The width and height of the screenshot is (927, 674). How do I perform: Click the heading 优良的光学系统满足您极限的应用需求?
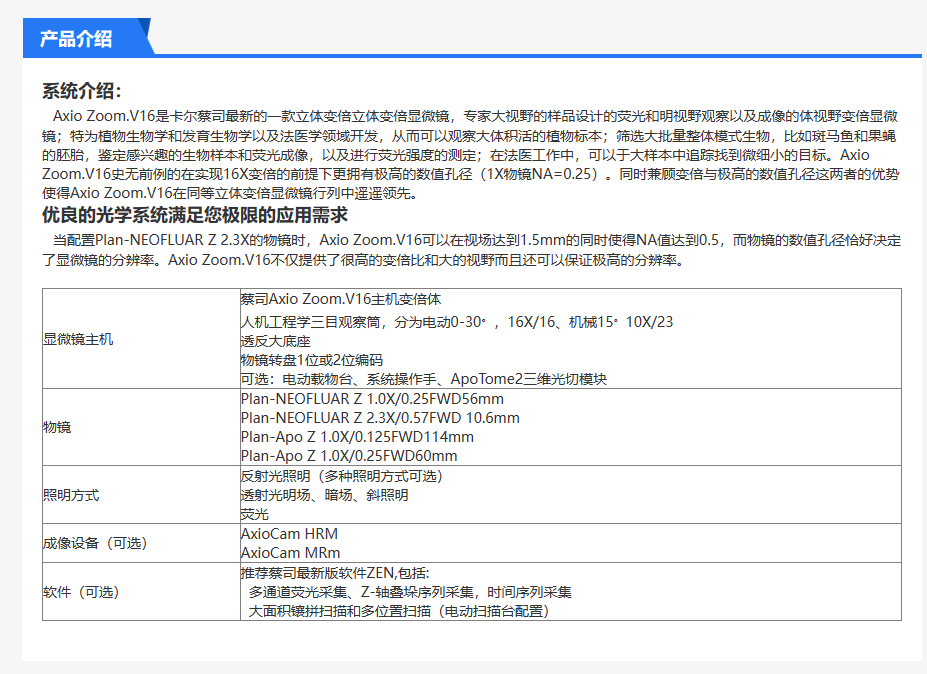coord(195,215)
